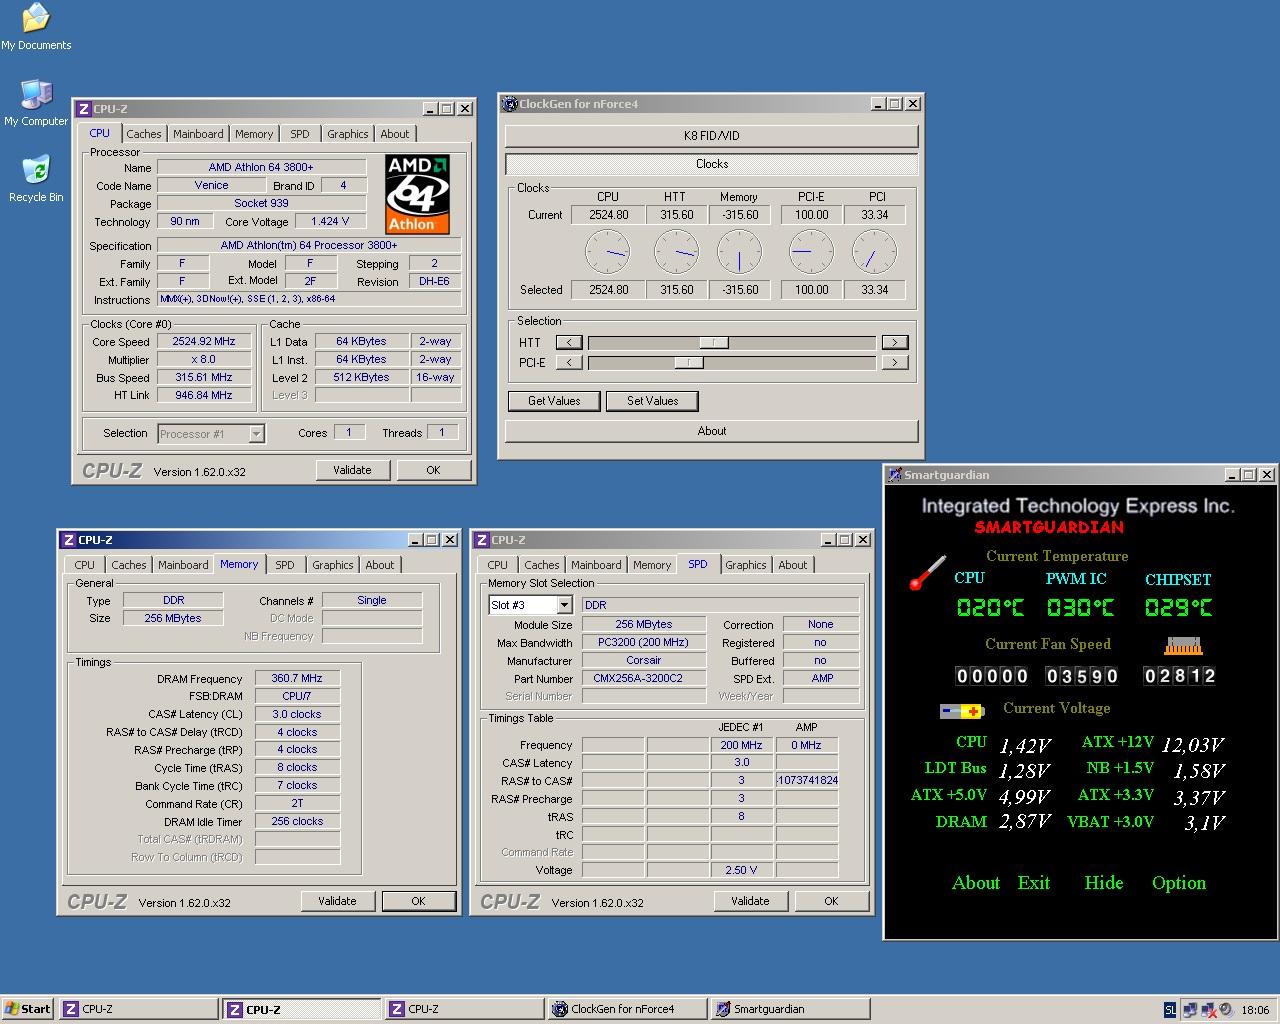This screenshot has width=1280, height=1024.
Task: Click PCI-E slider right arrow
Action: click(x=894, y=362)
